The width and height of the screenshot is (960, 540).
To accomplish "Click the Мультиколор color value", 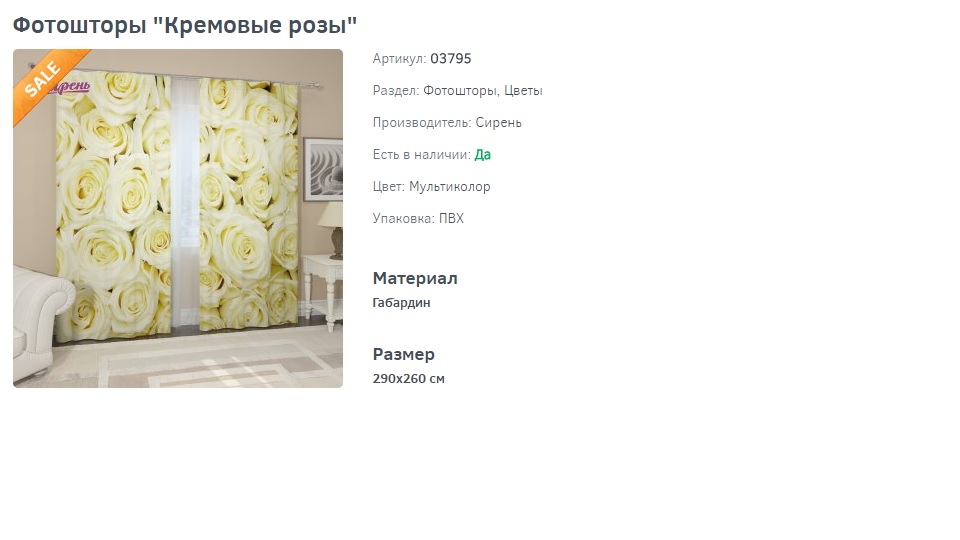I will click(x=449, y=187).
